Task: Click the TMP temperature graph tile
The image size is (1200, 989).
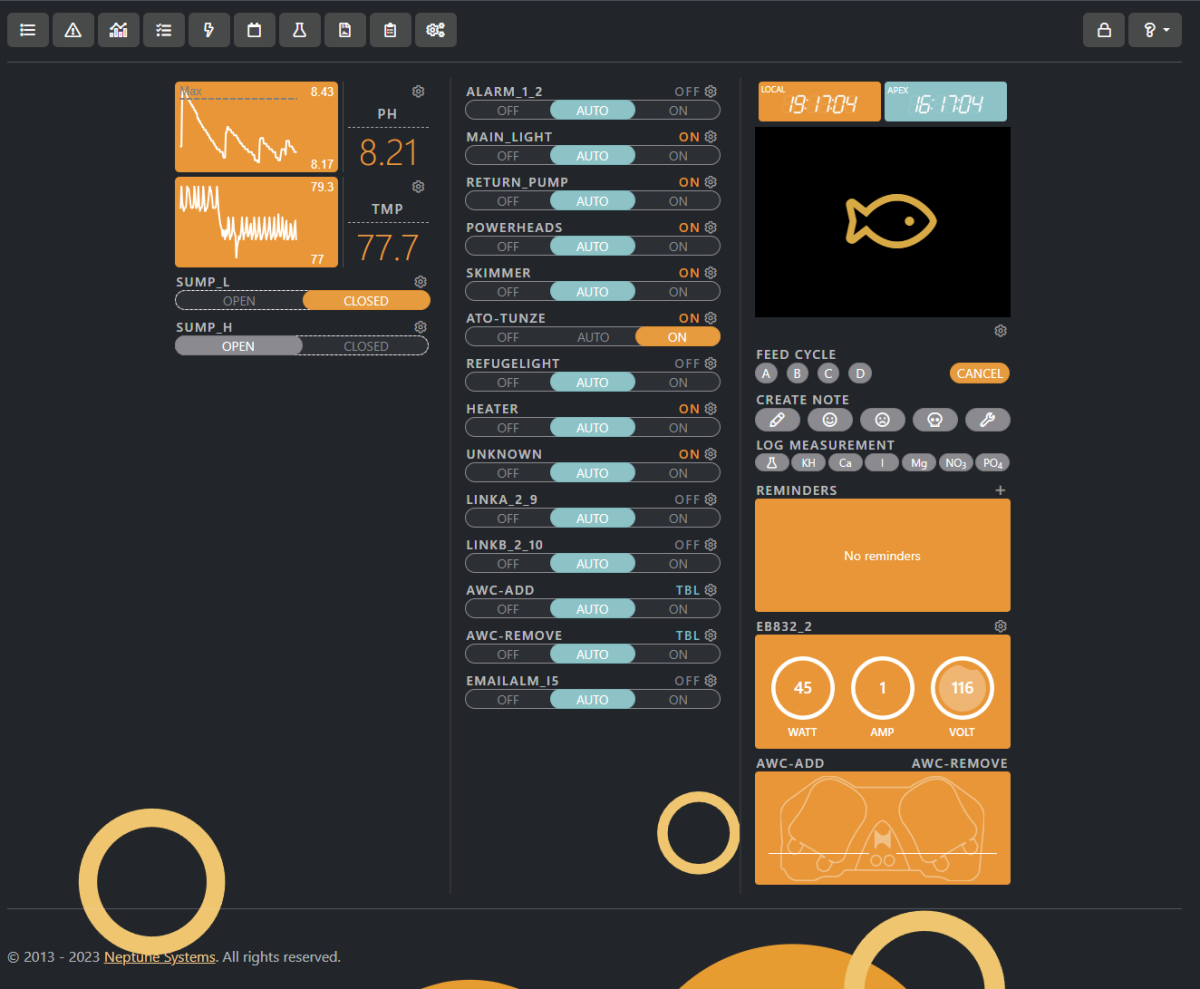Action: coord(257,223)
